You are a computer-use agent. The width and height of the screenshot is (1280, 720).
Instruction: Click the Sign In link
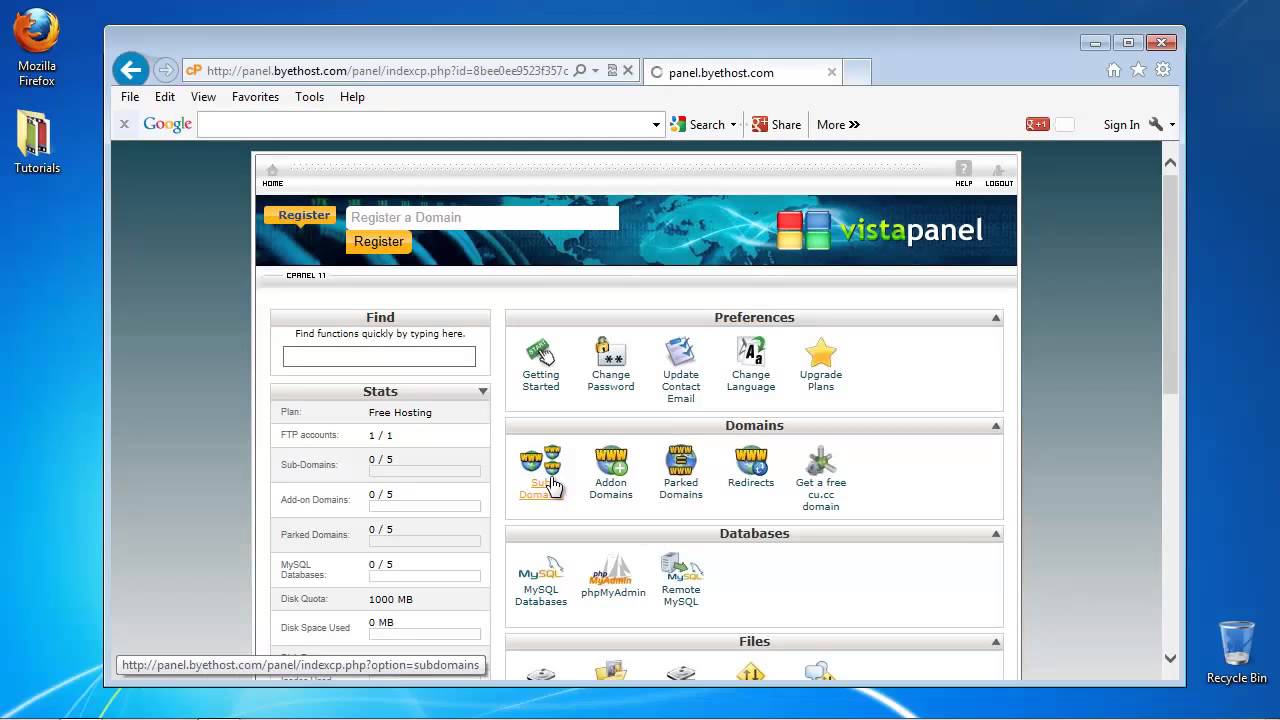(1121, 125)
